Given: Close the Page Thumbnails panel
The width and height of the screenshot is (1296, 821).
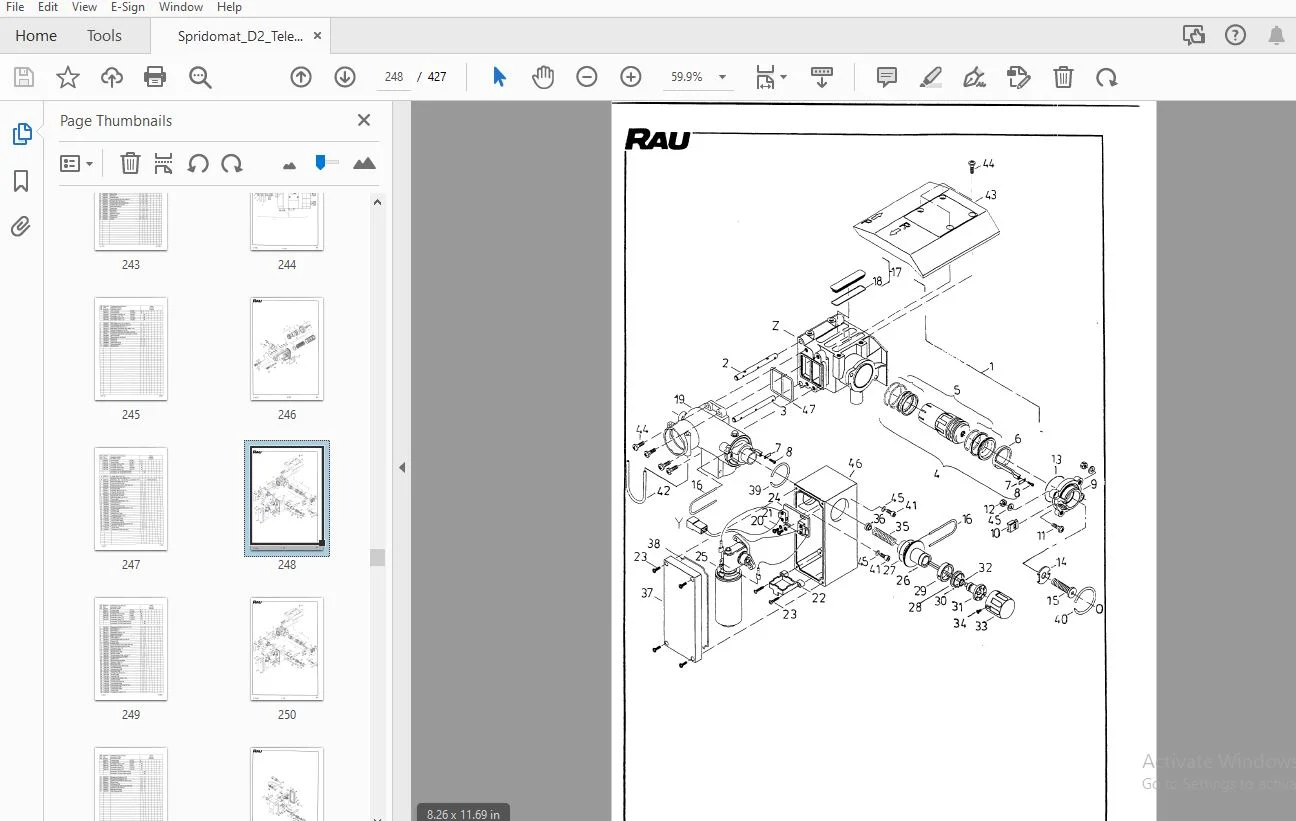Looking at the screenshot, I should pos(364,120).
